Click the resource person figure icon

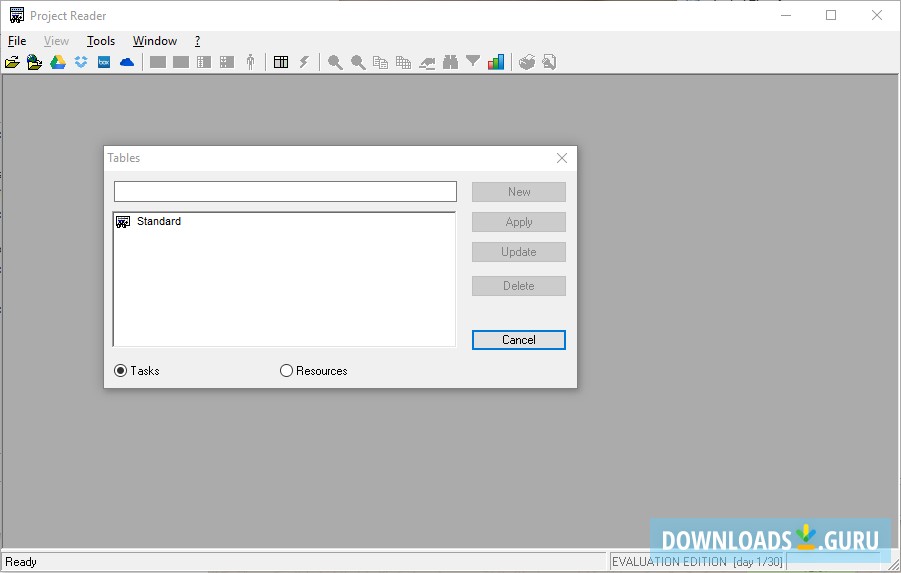pos(250,62)
